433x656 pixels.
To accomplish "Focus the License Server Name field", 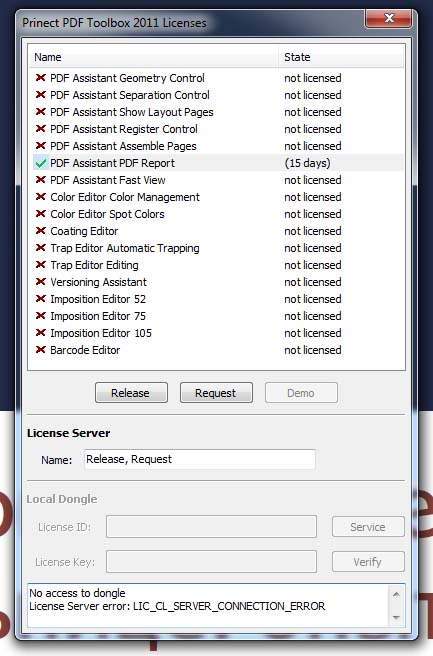I will [200, 459].
